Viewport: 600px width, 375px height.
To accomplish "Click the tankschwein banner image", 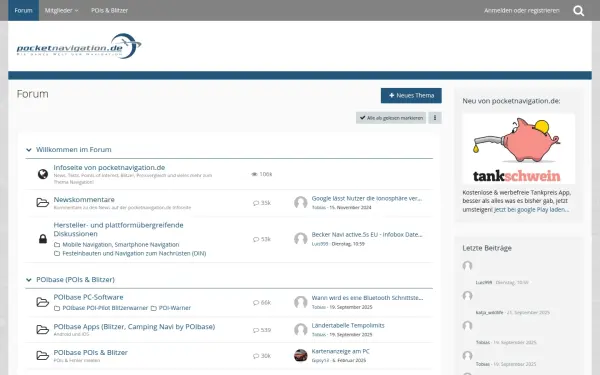I will (518, 149).
